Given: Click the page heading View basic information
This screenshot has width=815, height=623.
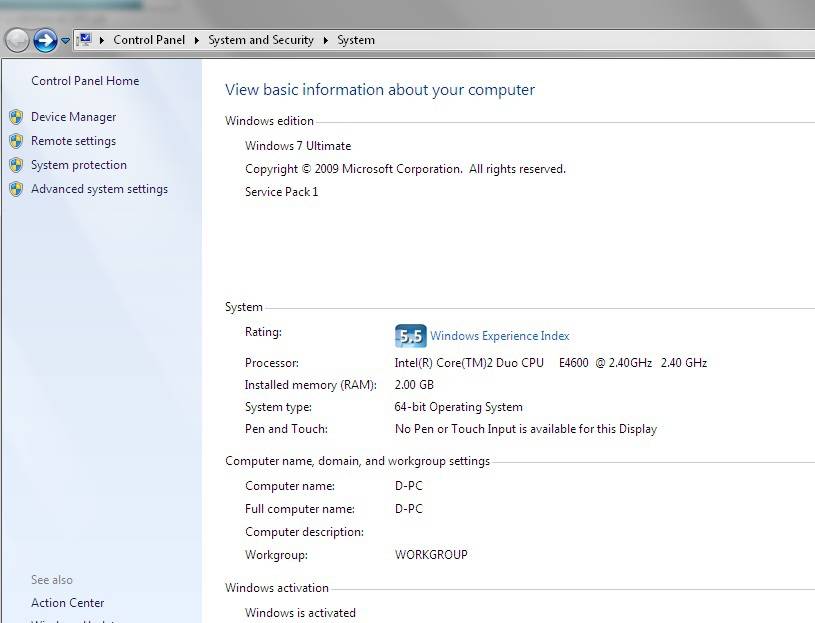Looking at the screenshot, I should point(380,89).
